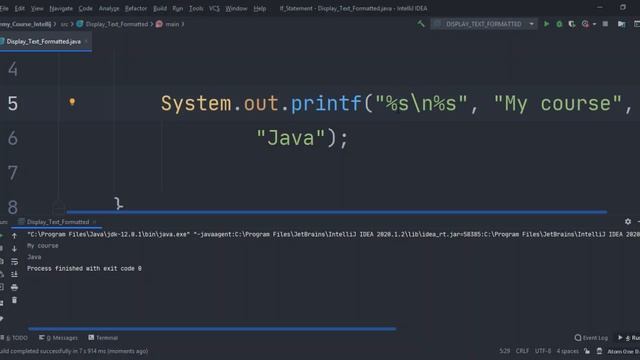
Task: Open the Refactor menu
Action: point(136,8)
